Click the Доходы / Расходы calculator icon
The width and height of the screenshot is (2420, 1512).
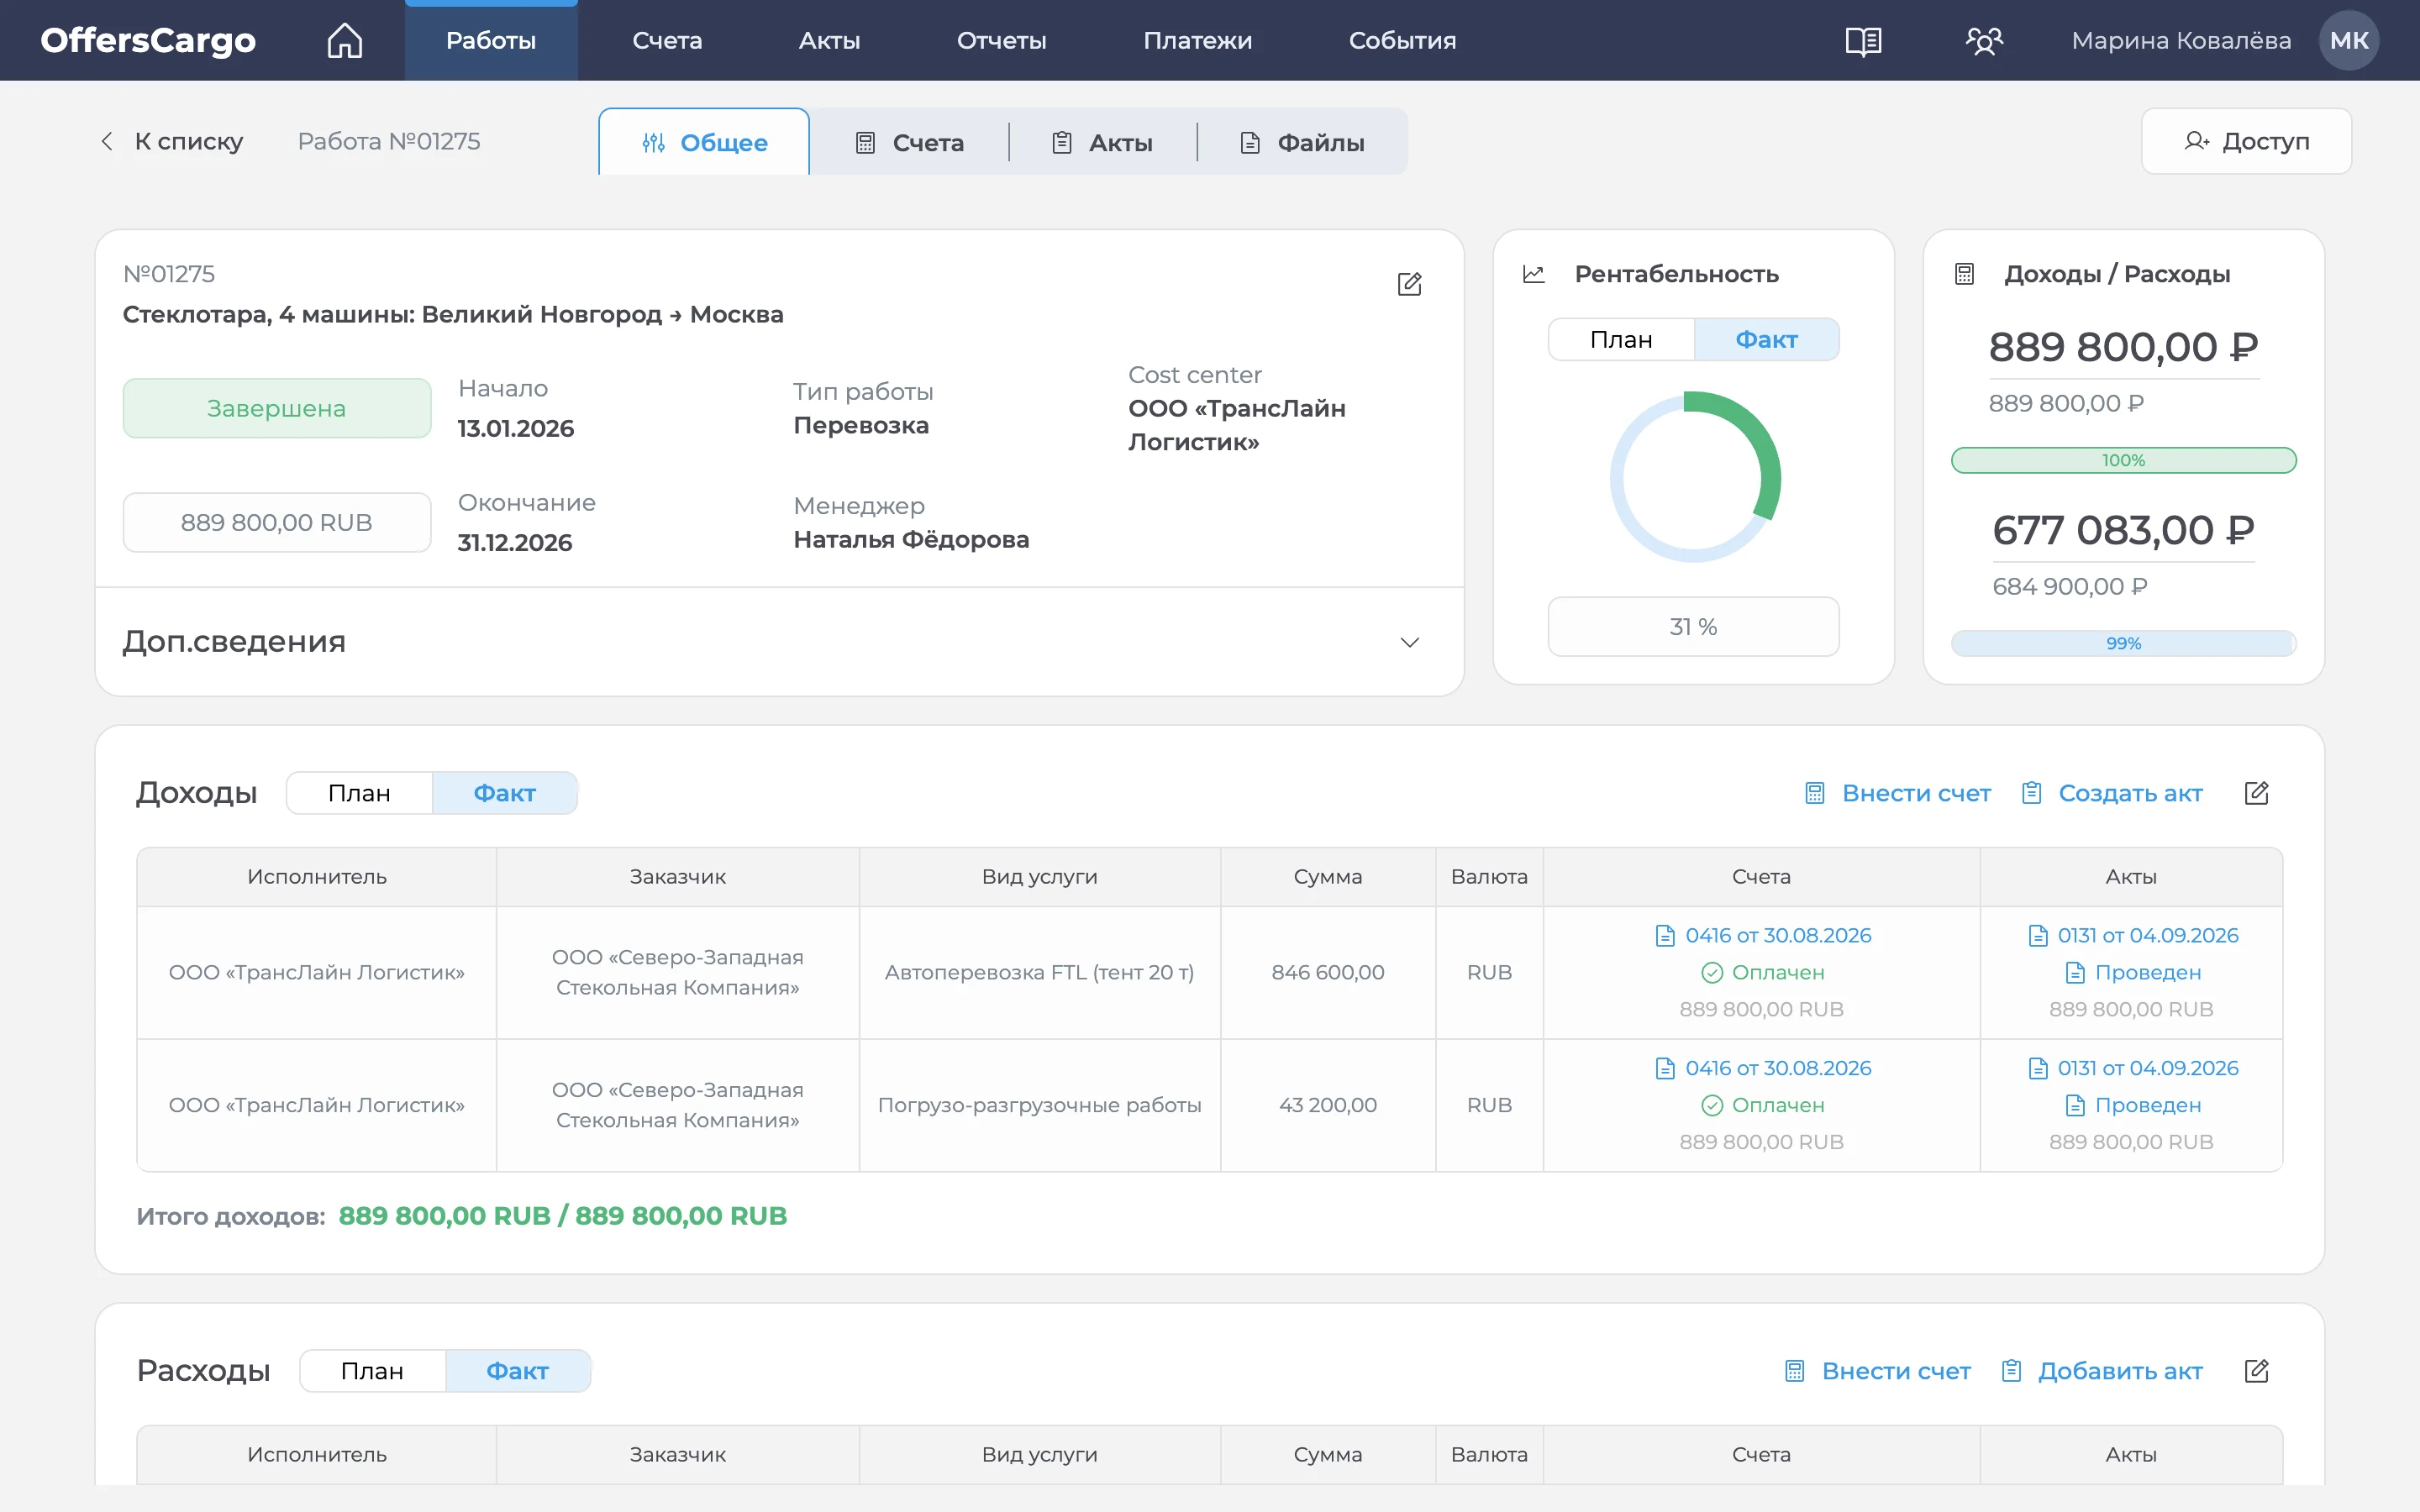(x=1964, y=274)
